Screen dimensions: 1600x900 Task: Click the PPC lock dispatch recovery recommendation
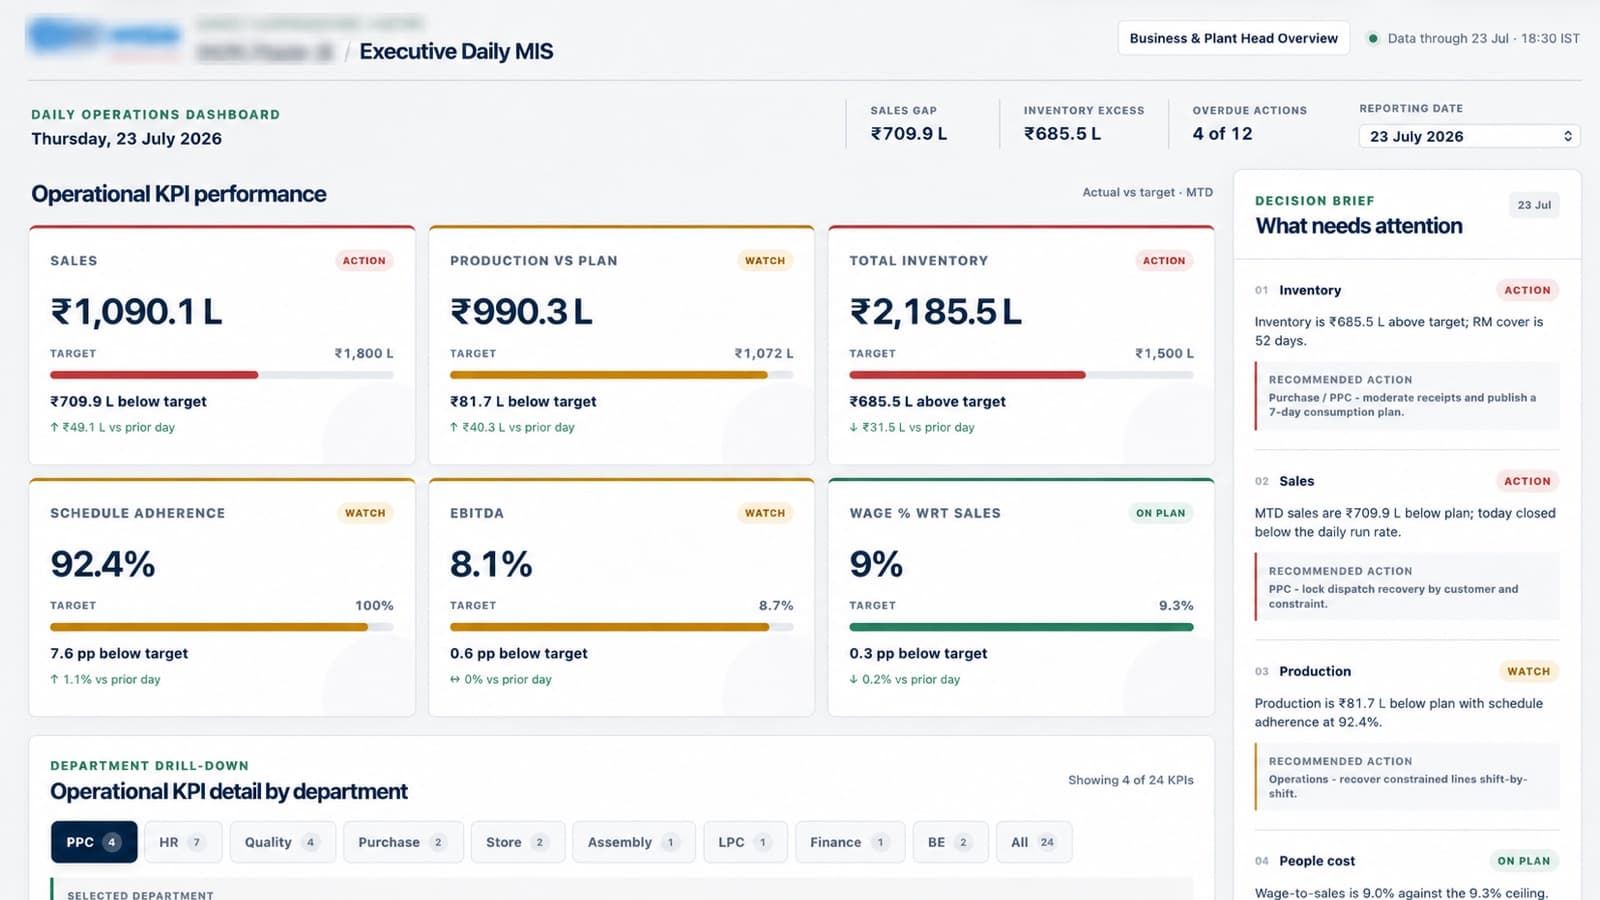[1393, 596]
